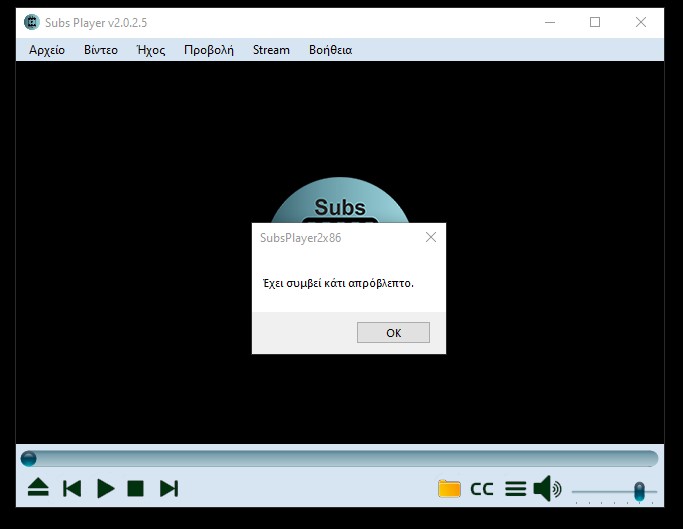The image size is (683, 529).
Task: Show the playlist using the three-lines icon
Action: click(515, 489)
